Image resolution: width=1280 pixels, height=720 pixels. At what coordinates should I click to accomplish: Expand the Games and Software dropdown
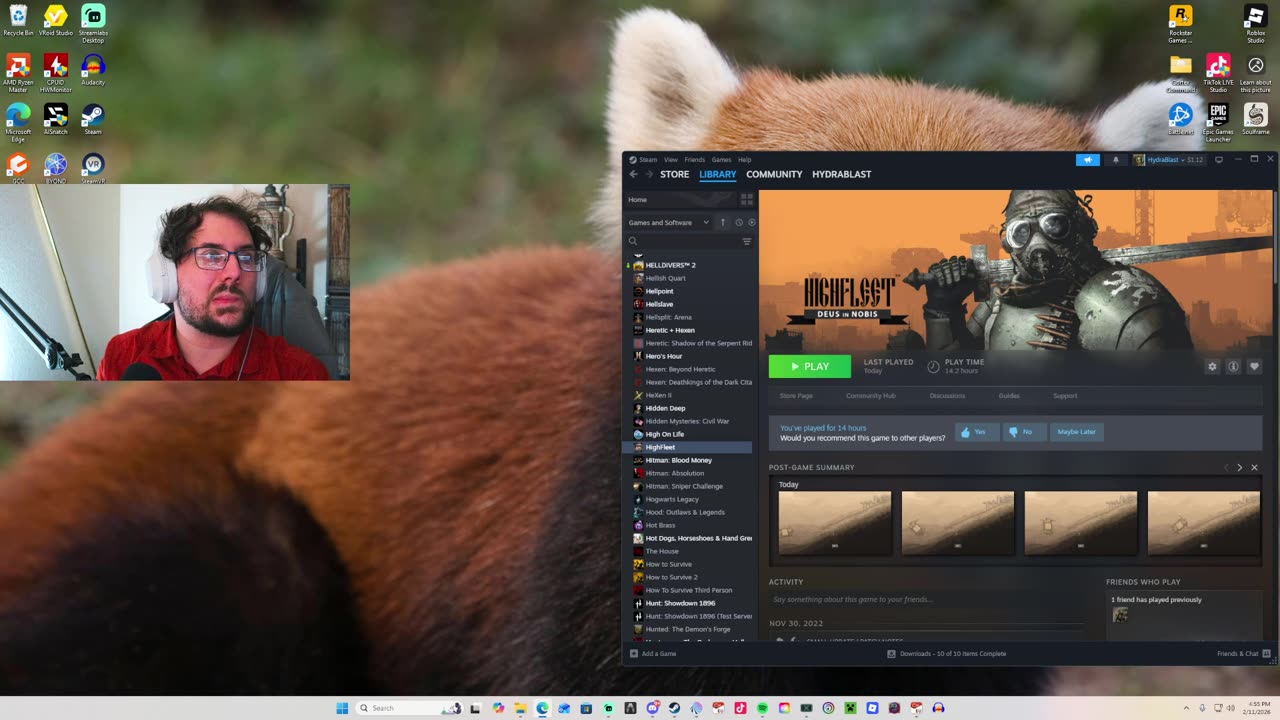[x=669, y=223]
